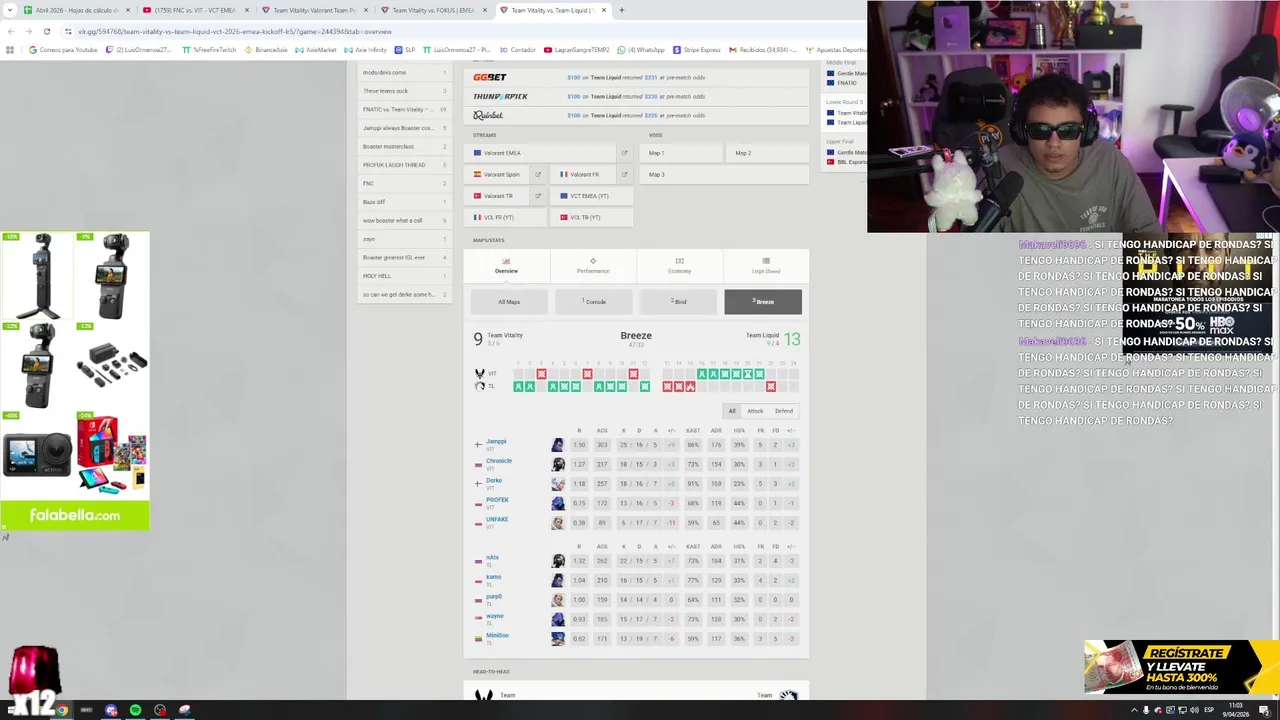Open the Map 1 VOD

tap(681, 153)
